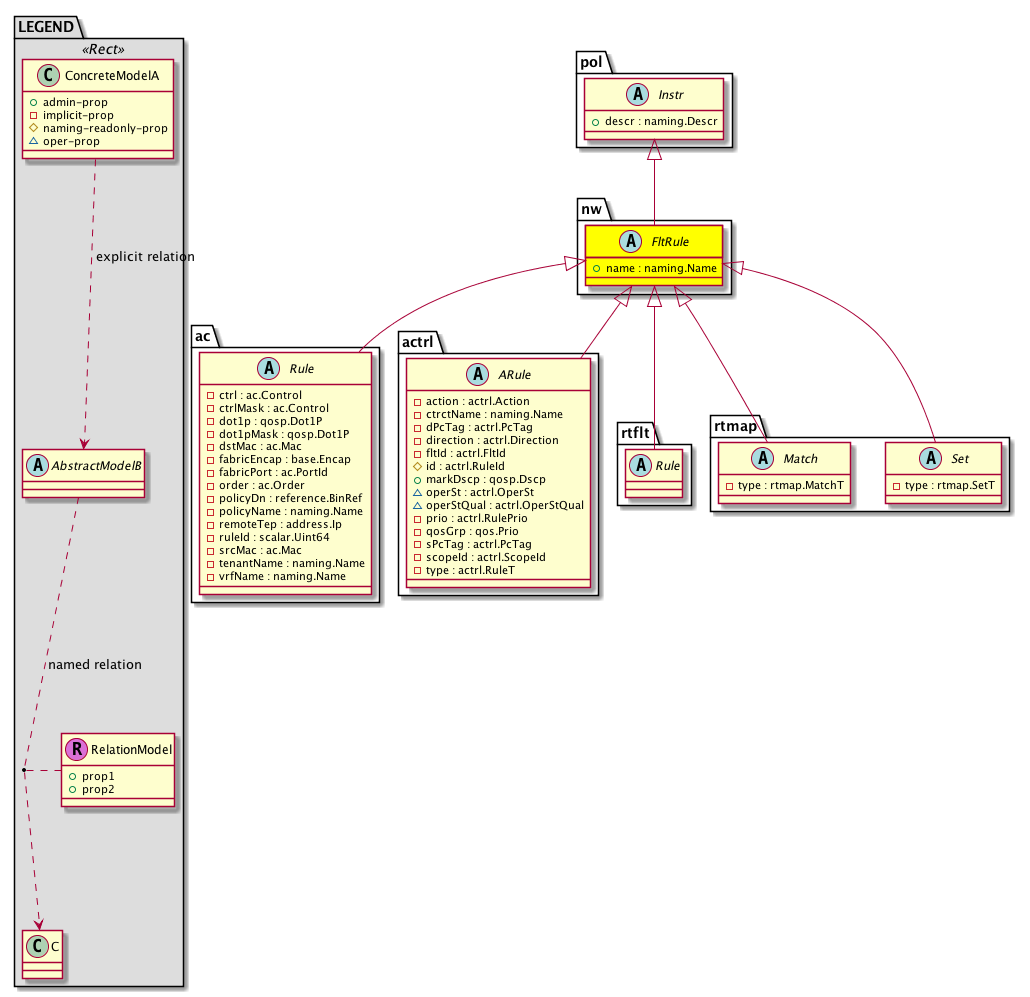Click the 'A' icon beside Instr
1030x997 pixels.
pyautogui.click(x=629, y=93)
